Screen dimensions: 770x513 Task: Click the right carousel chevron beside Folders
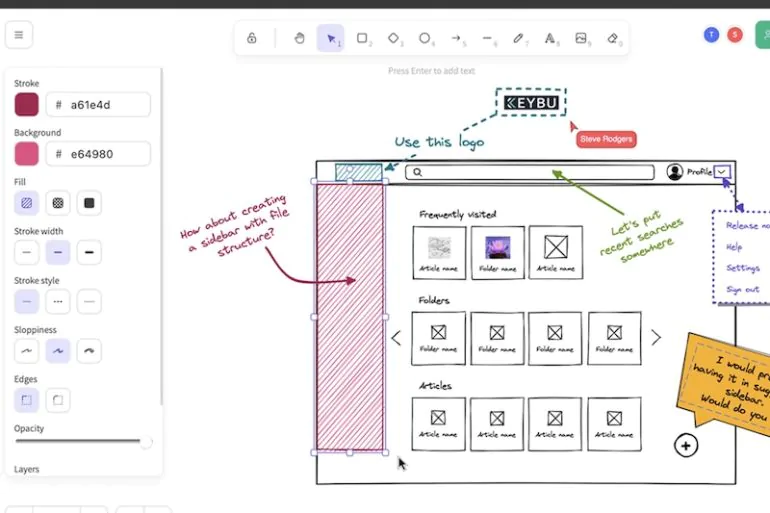point(656,337)
